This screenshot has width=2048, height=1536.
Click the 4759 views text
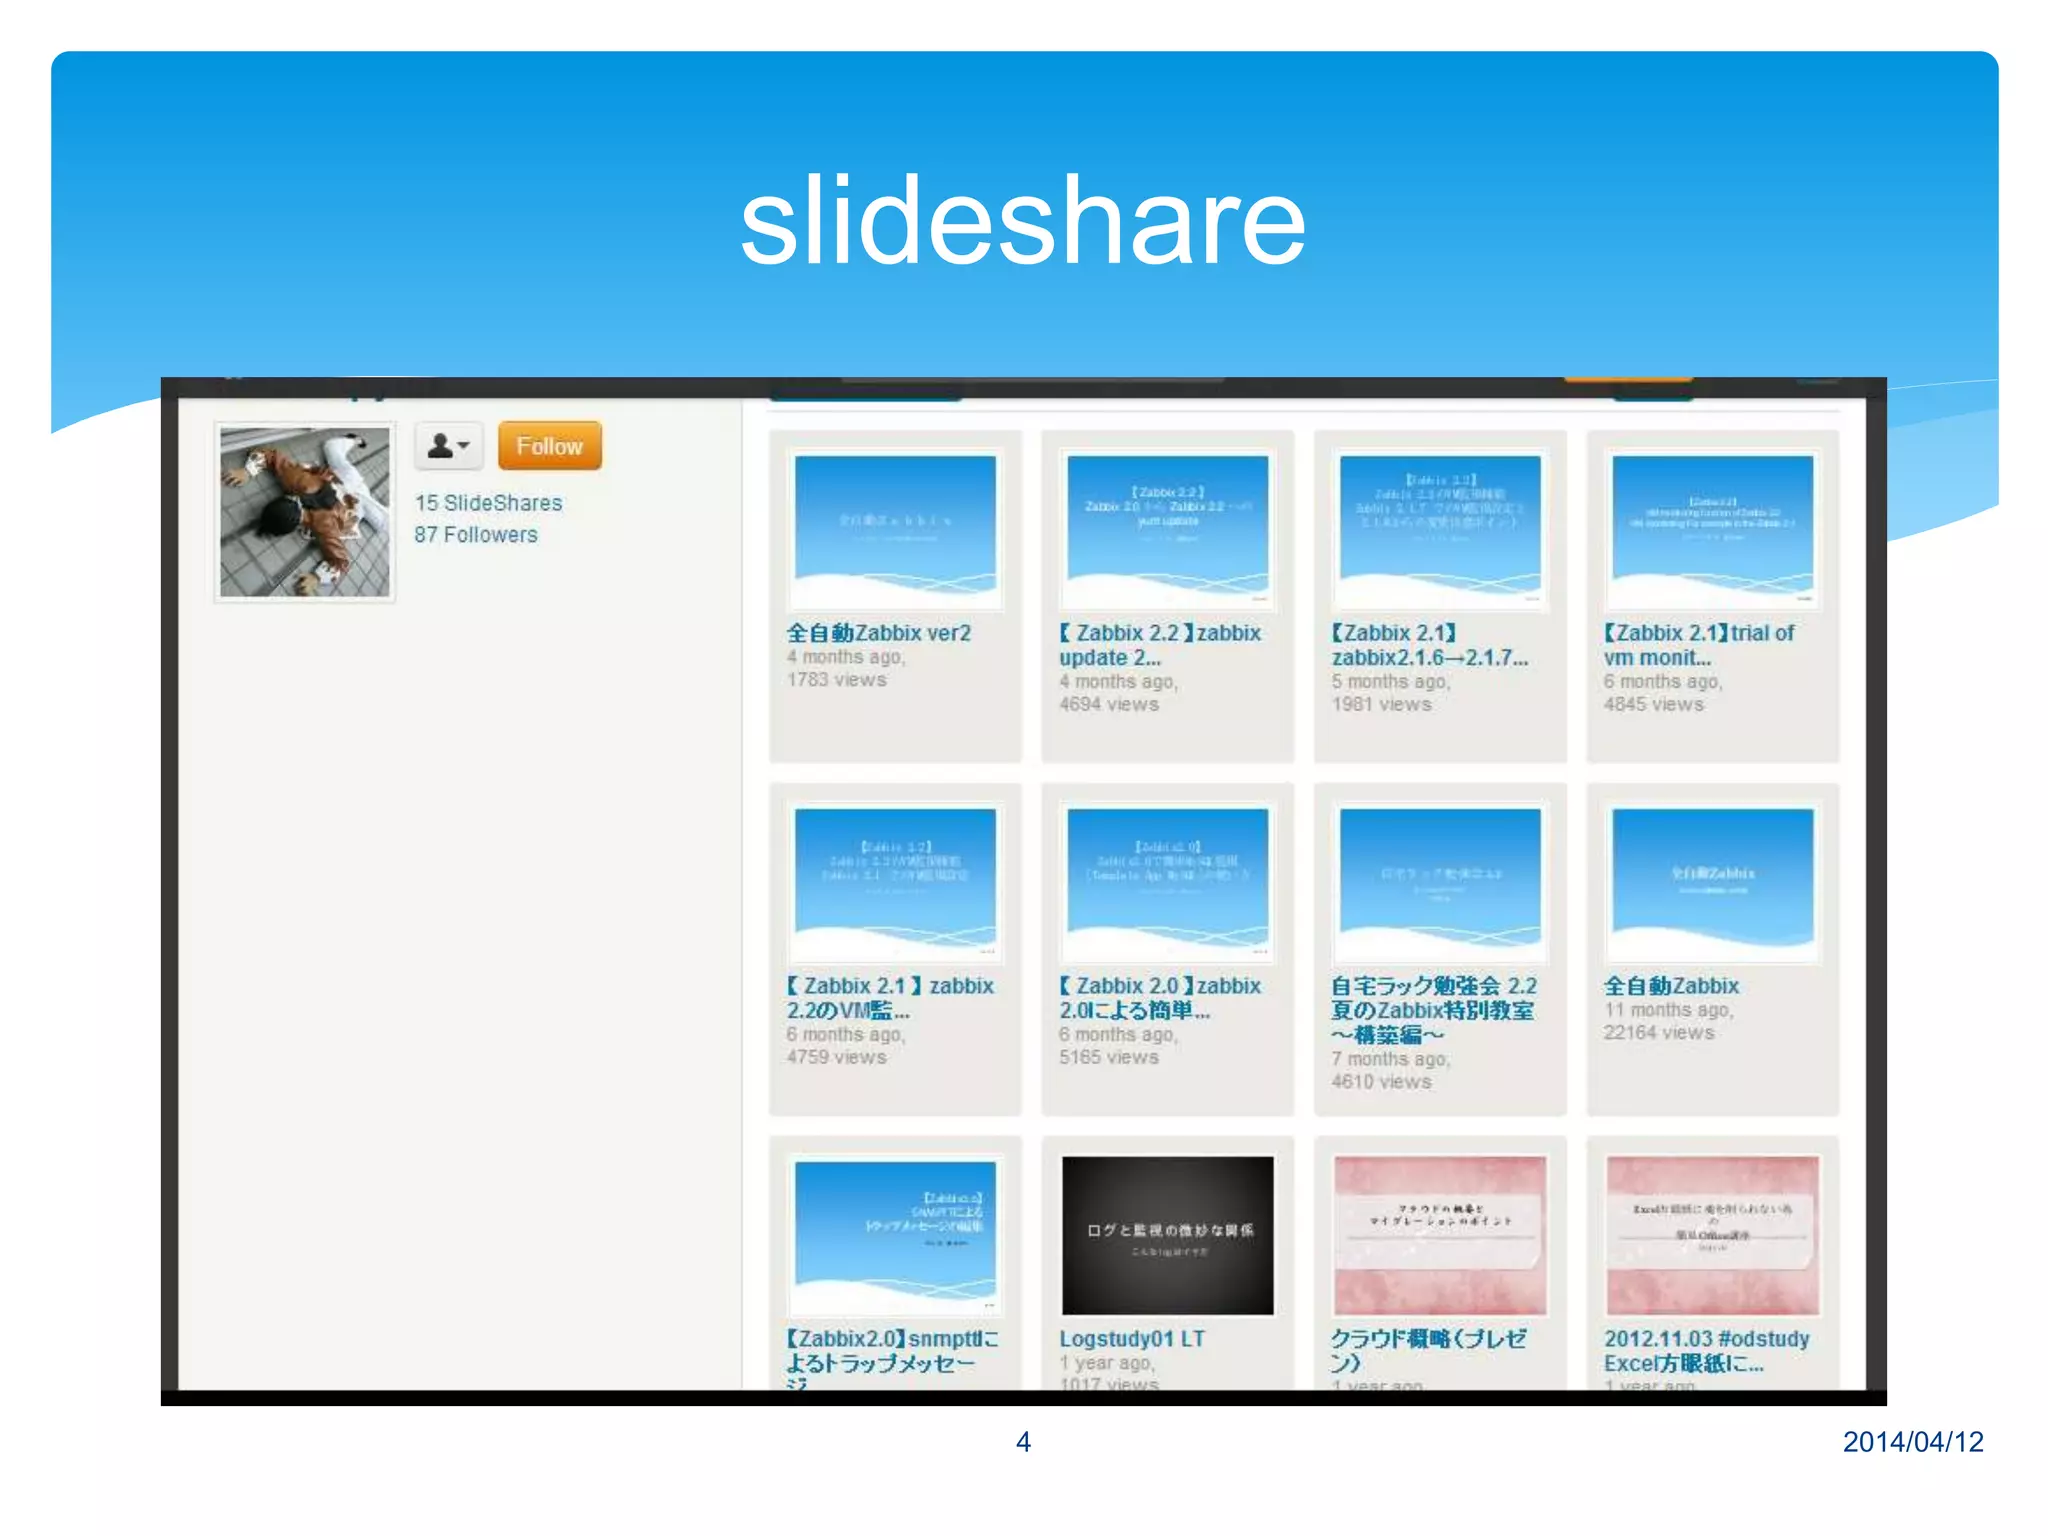[836, 1058]
